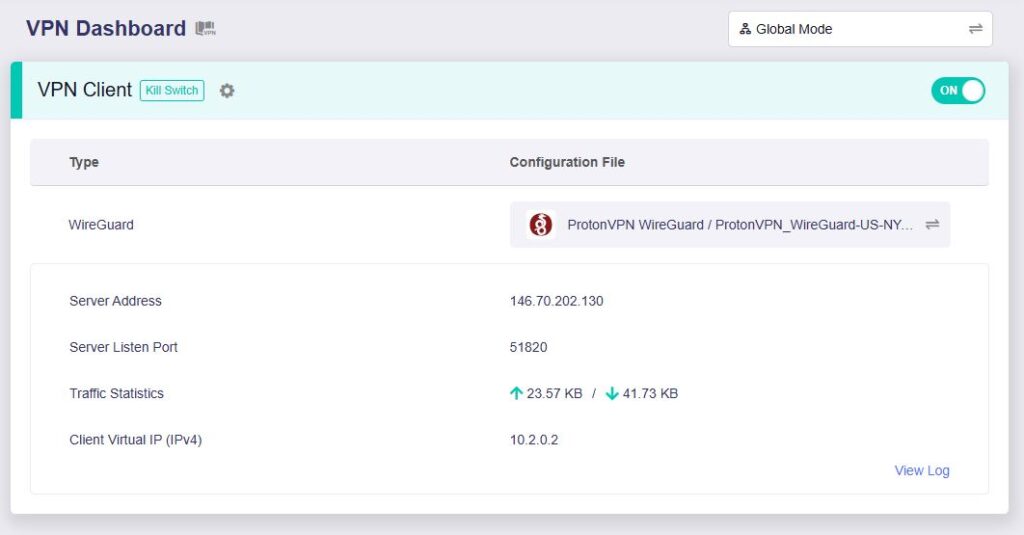Select the port value 51820
Screen dimensions: 1024x535
528,348
